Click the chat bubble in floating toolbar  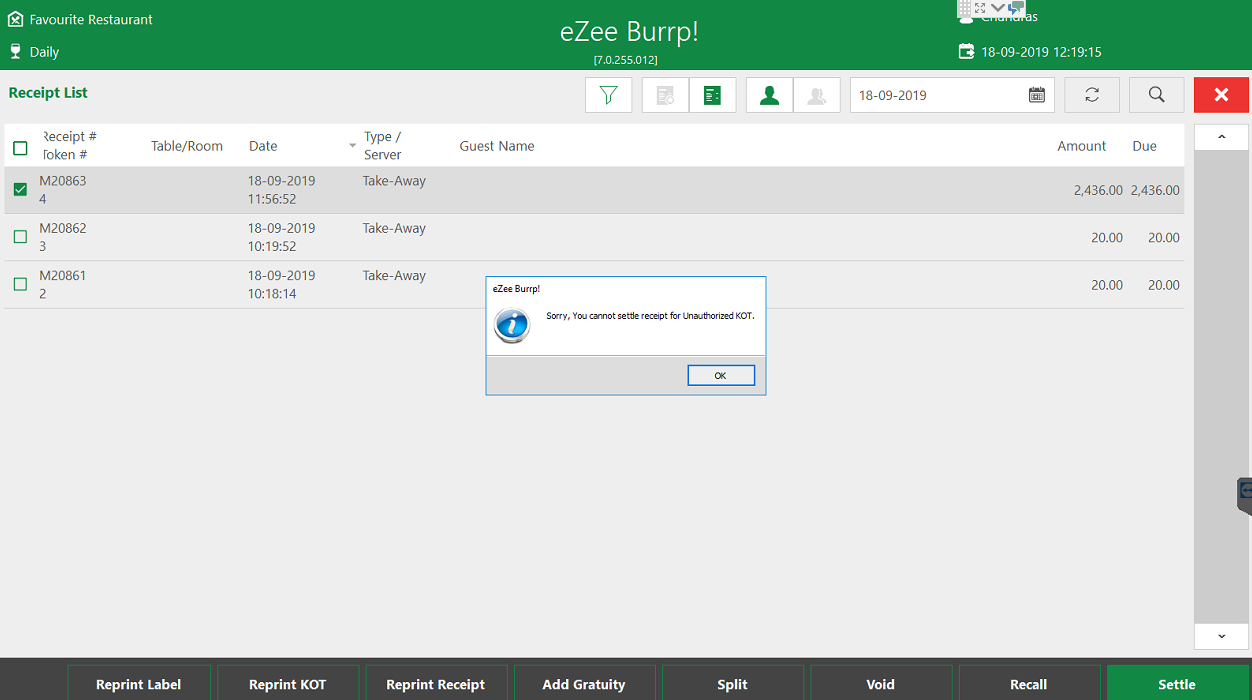(x=1017, y=7)
